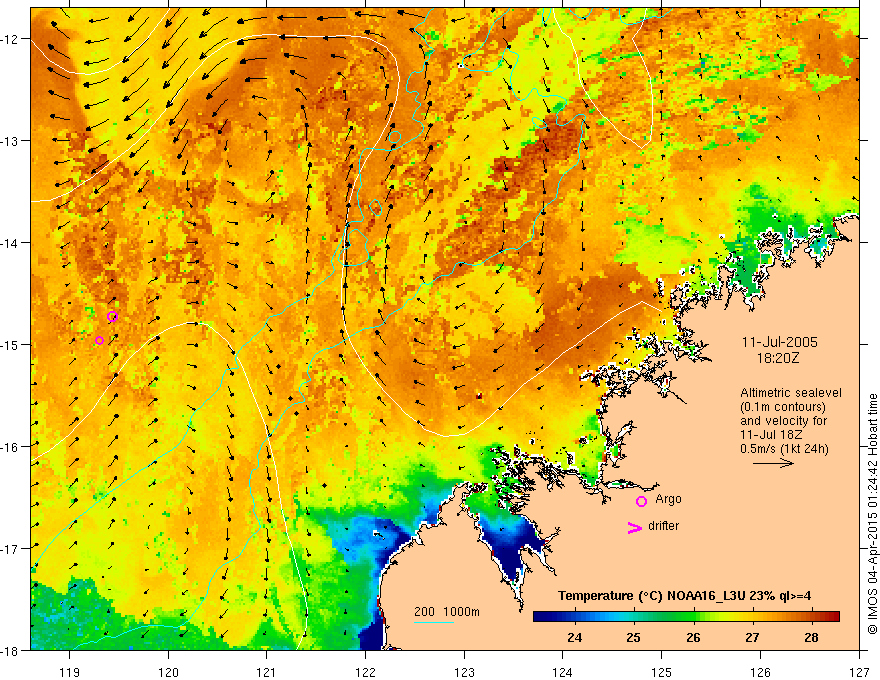
Task: Click the 127 longitude axis label
Action: point(860,656)
